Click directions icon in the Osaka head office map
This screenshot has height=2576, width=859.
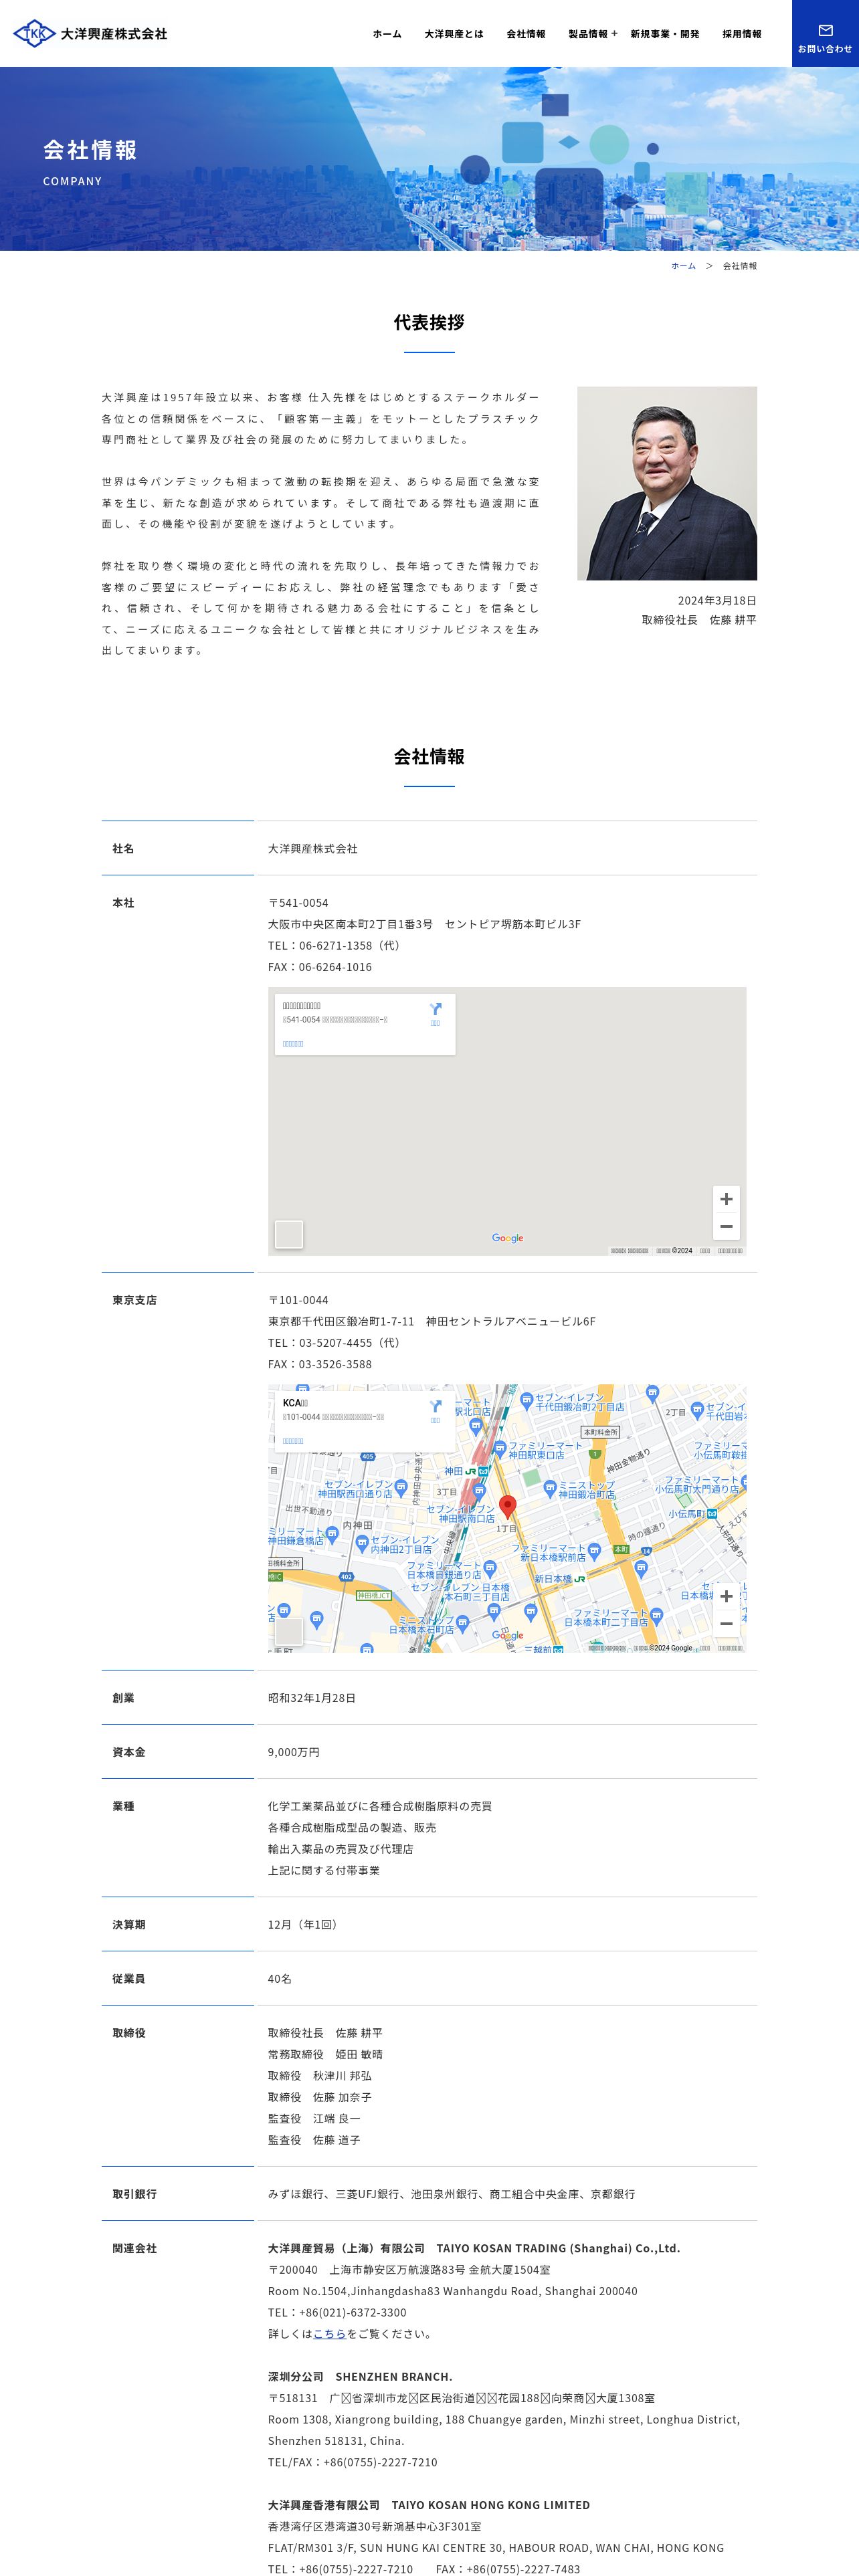(x=435, y=1010)
